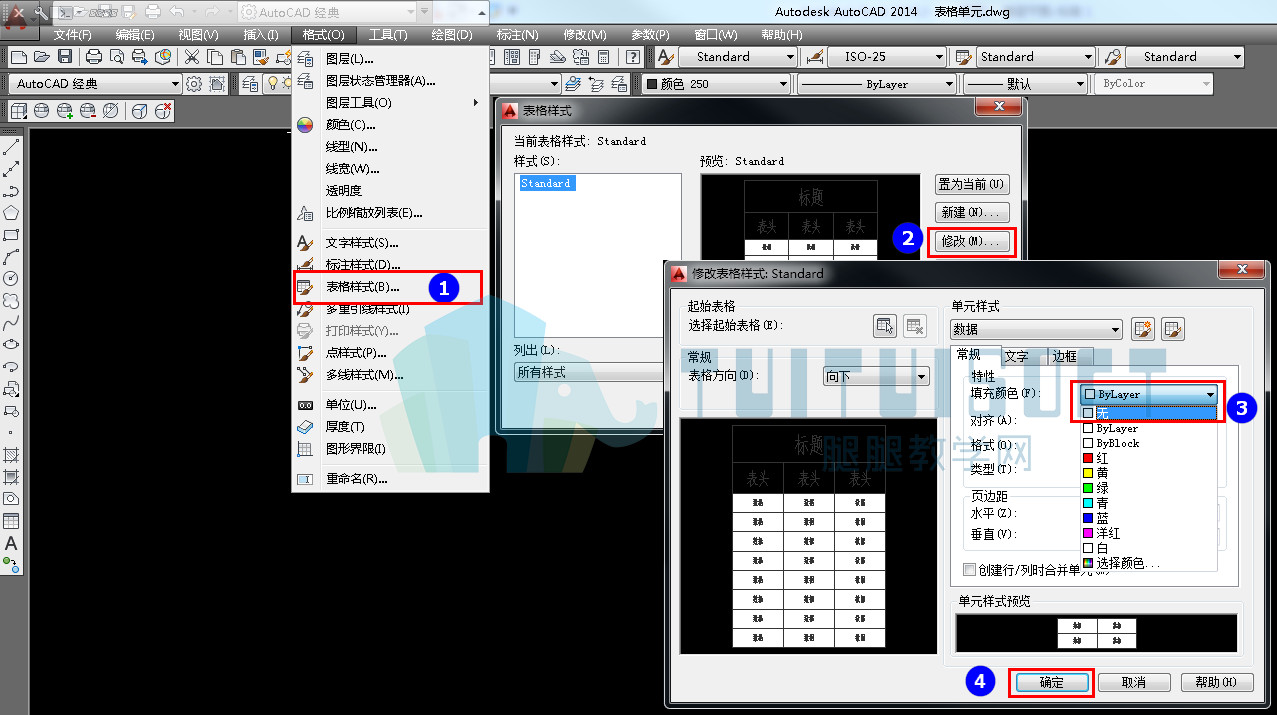
Task: Select Standard in the styles list
Action: pos(546,184)
